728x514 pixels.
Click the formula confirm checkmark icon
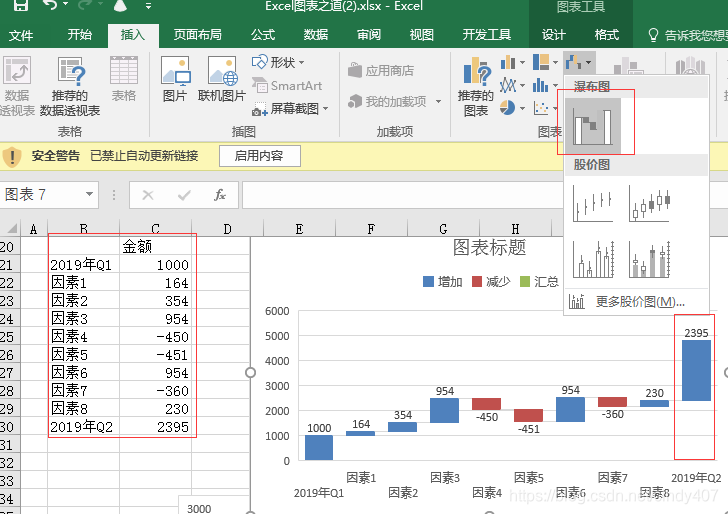(184, 195)
